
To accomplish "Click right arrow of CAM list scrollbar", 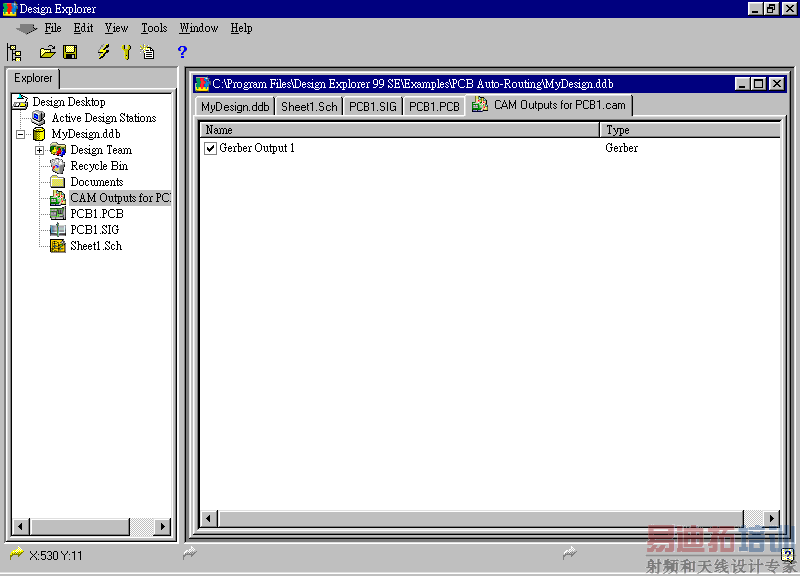I will tap(771, 518).
